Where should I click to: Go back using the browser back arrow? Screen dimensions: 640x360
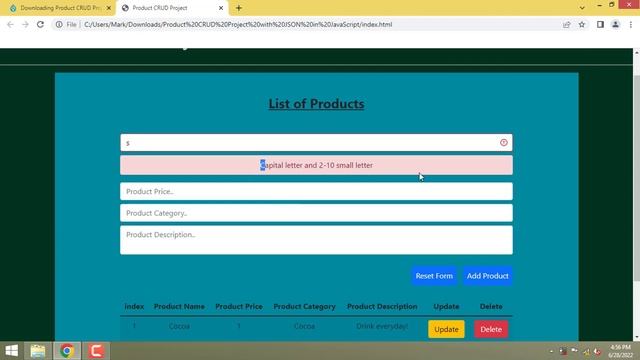(x=10, y=24)
